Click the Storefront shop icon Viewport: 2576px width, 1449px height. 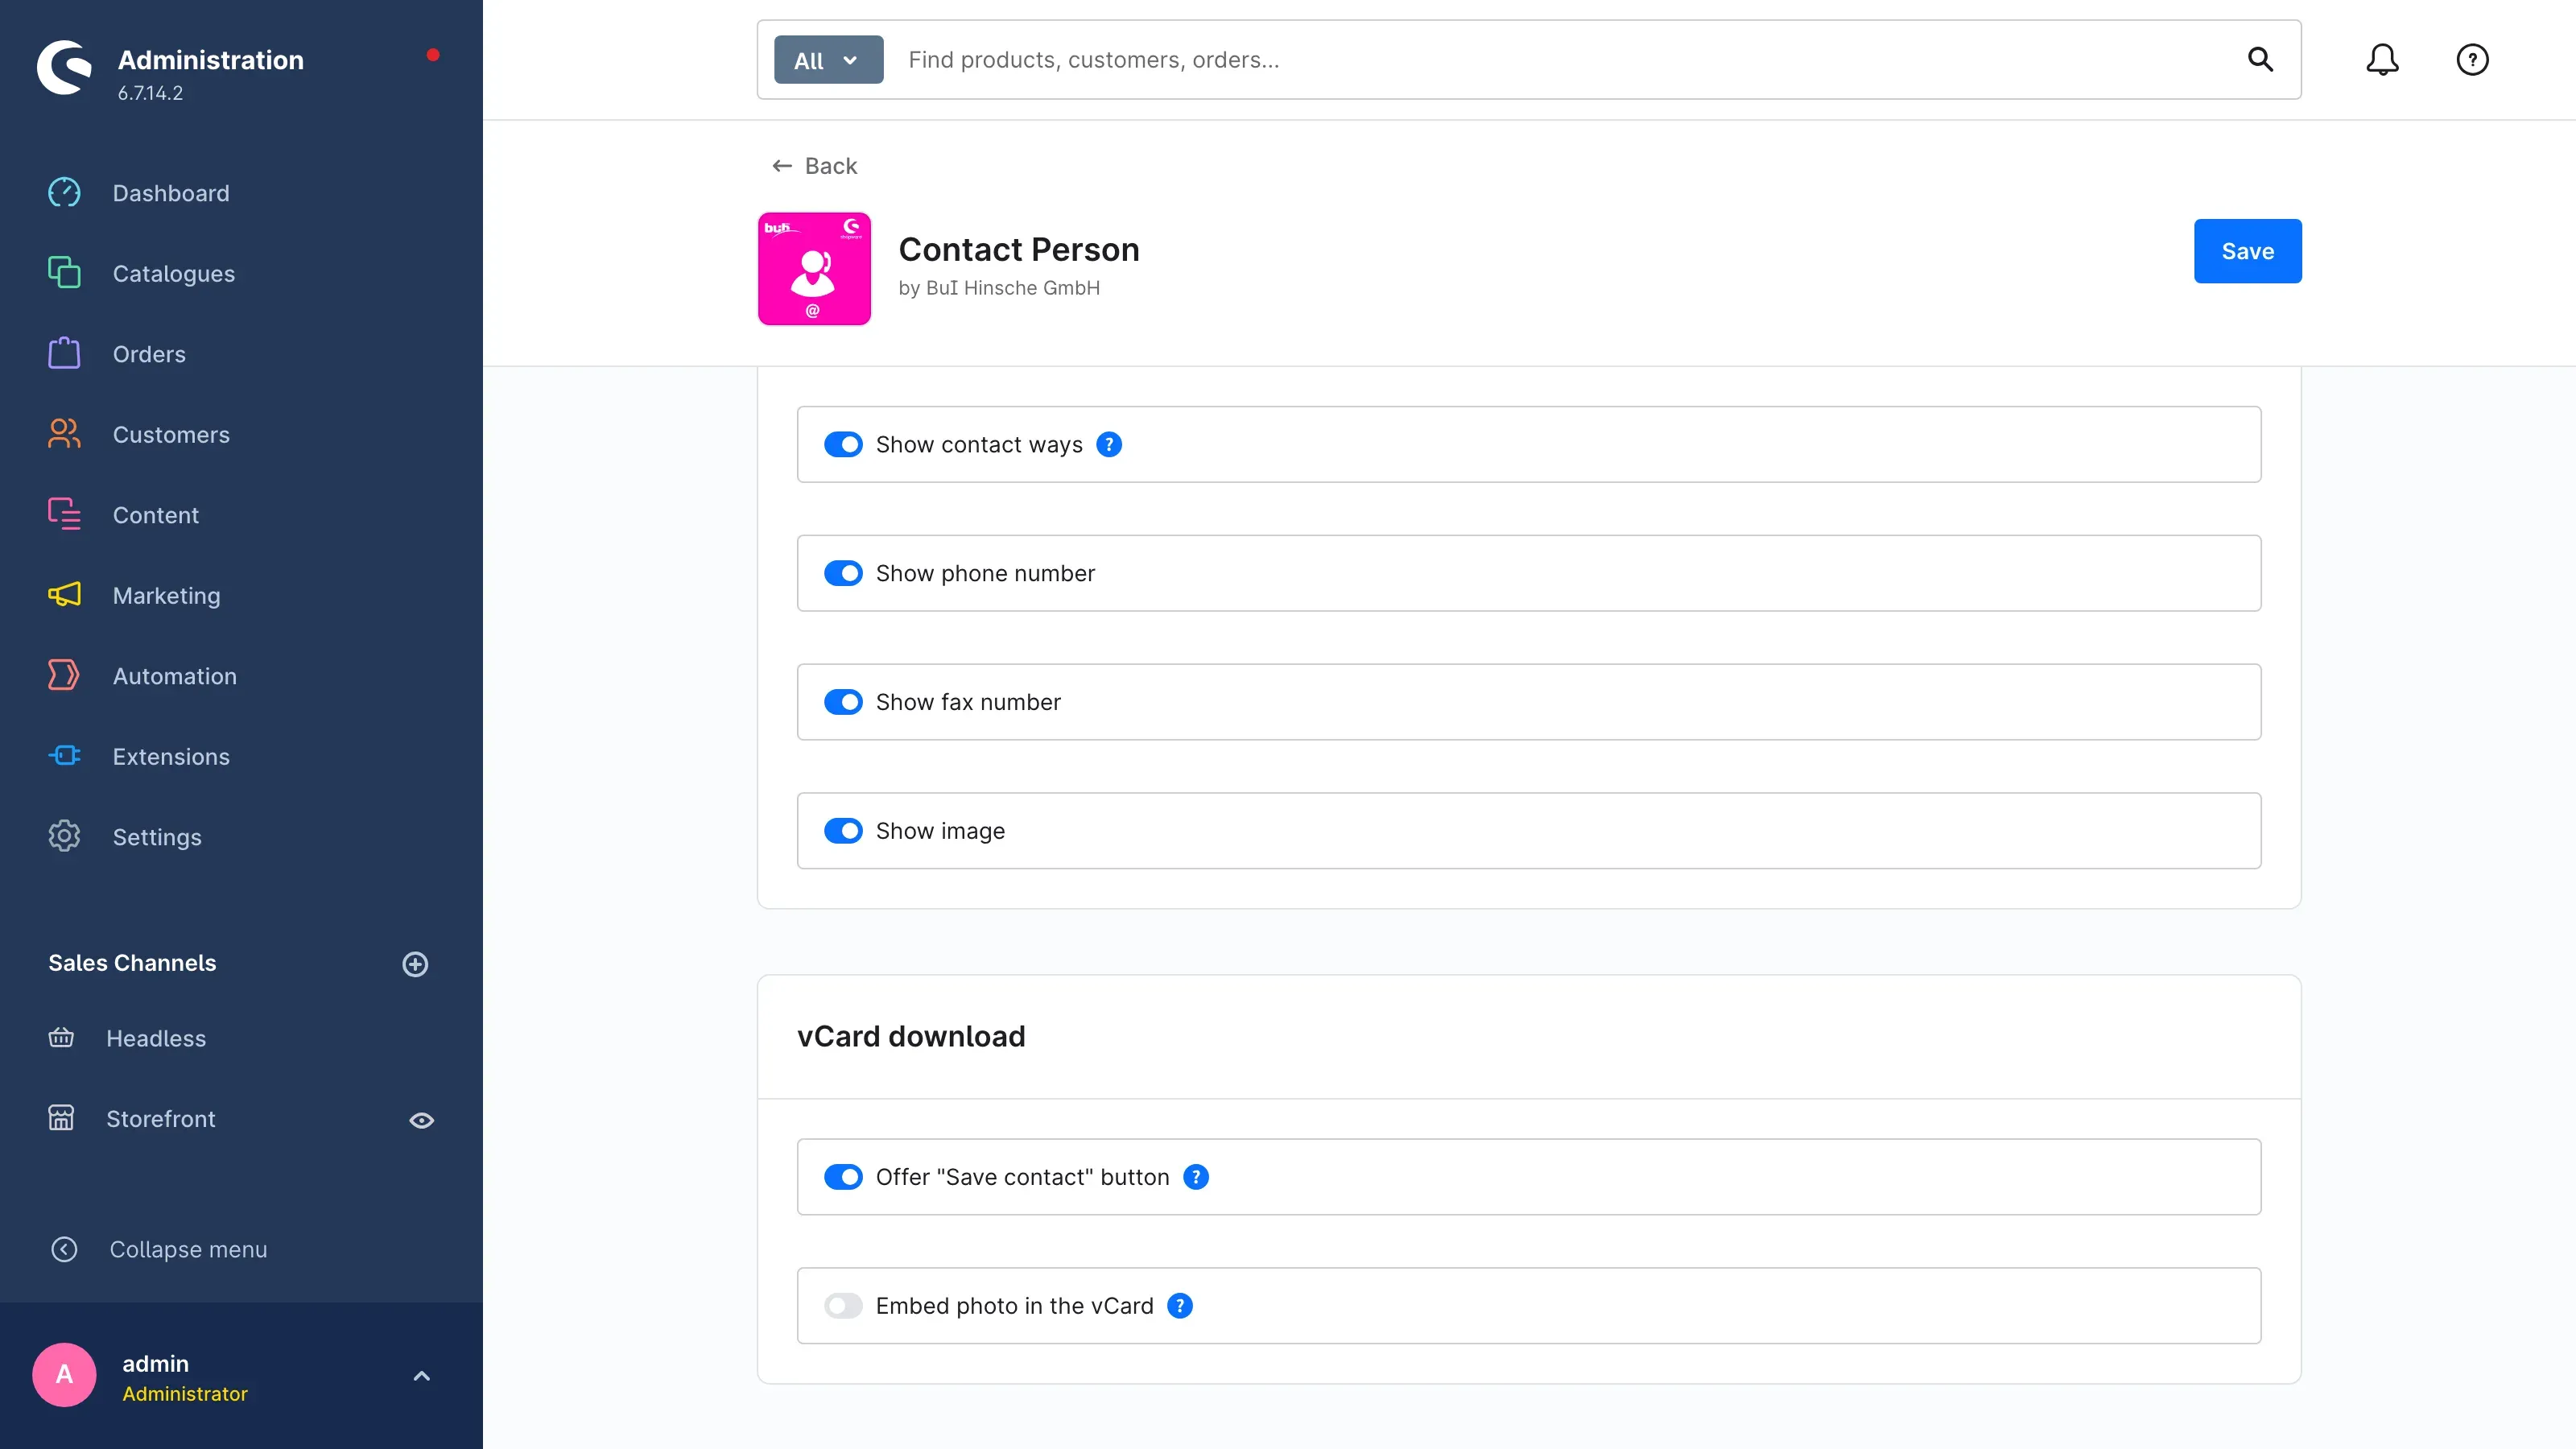point(61,1118)
